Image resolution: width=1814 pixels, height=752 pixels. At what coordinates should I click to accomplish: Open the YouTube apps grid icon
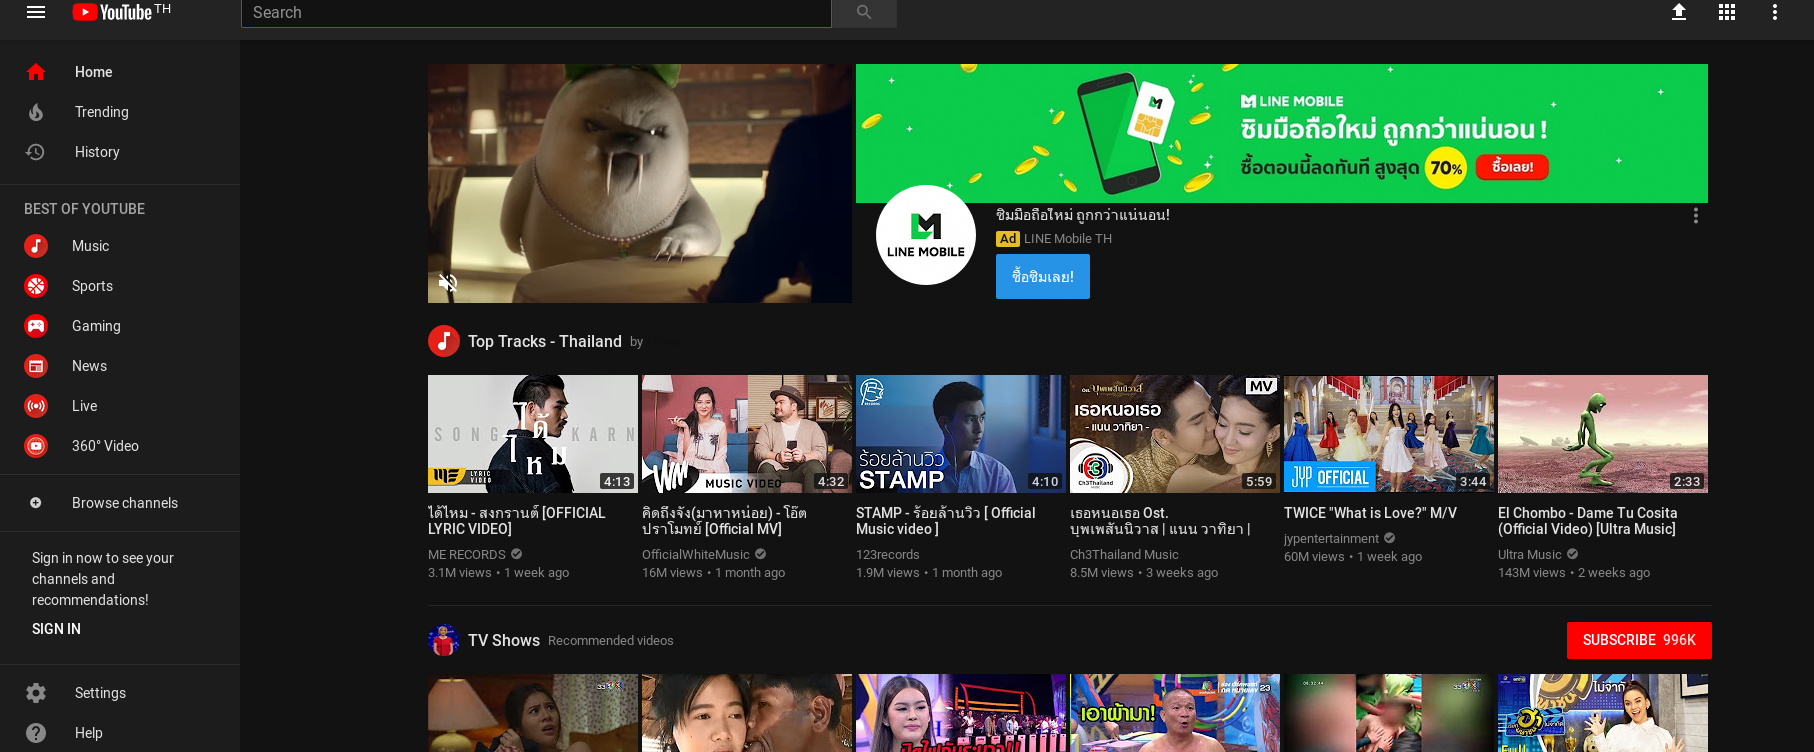(1727, 12)
